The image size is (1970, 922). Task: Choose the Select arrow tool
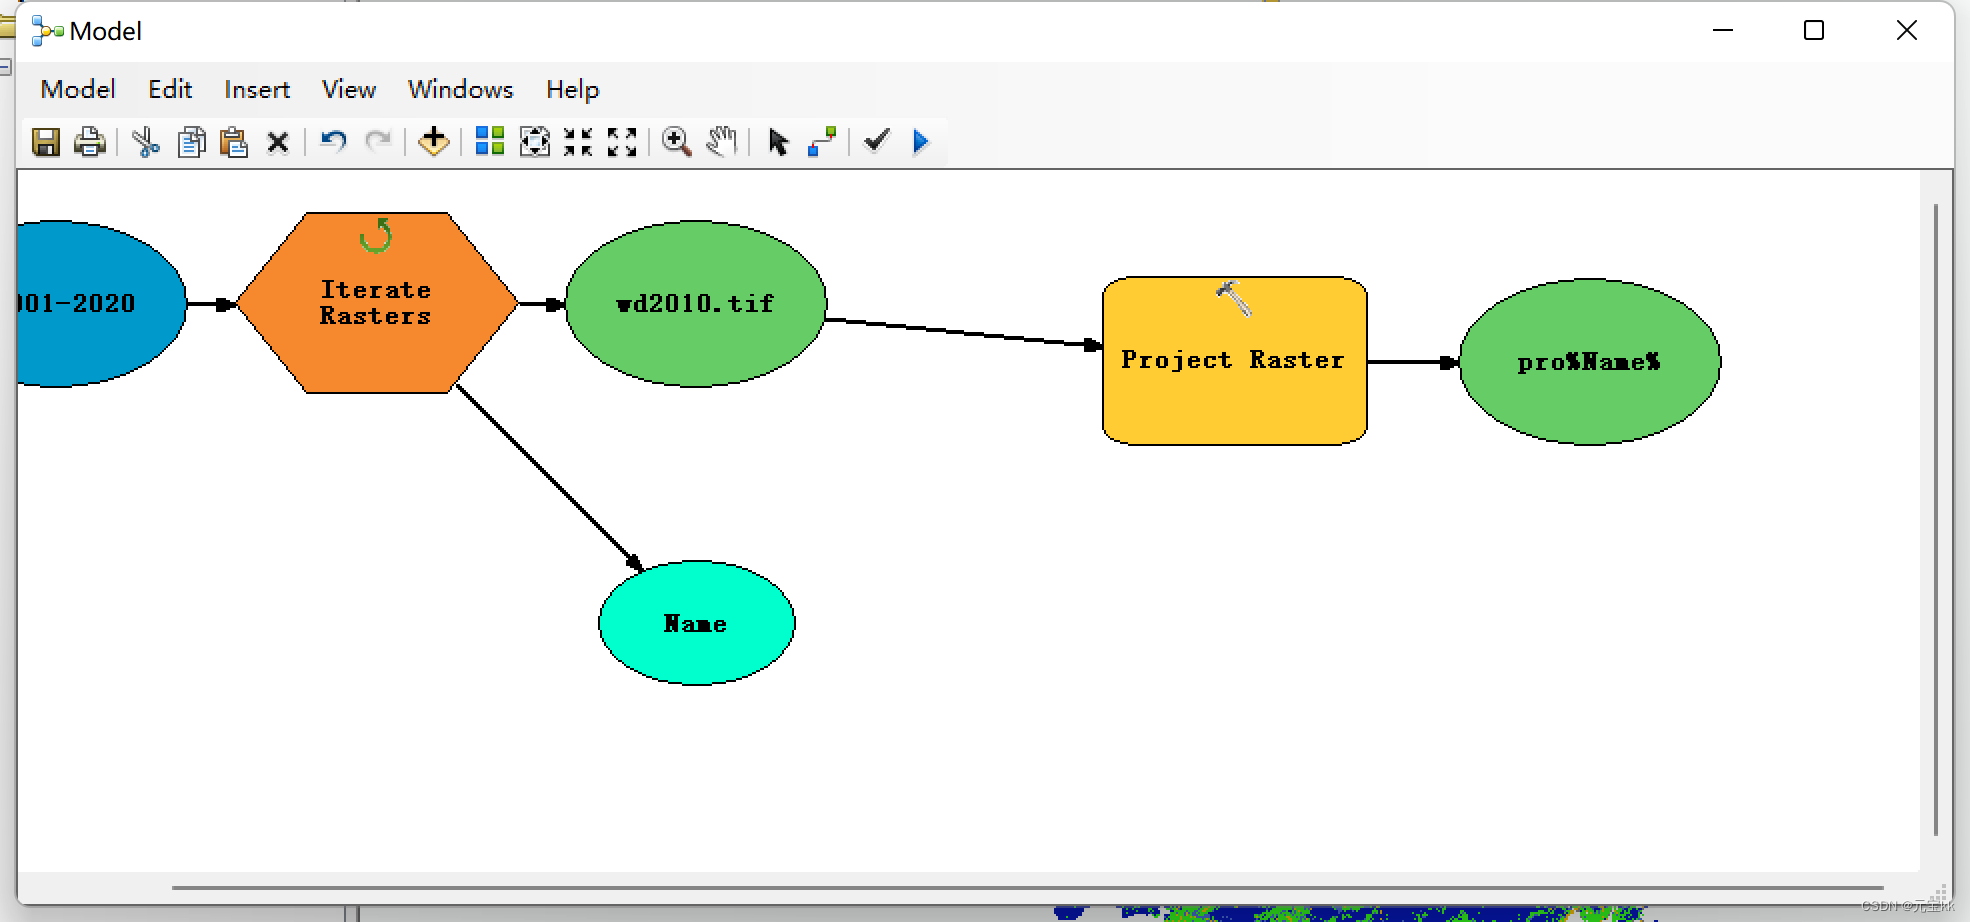(x=778, y=142)
